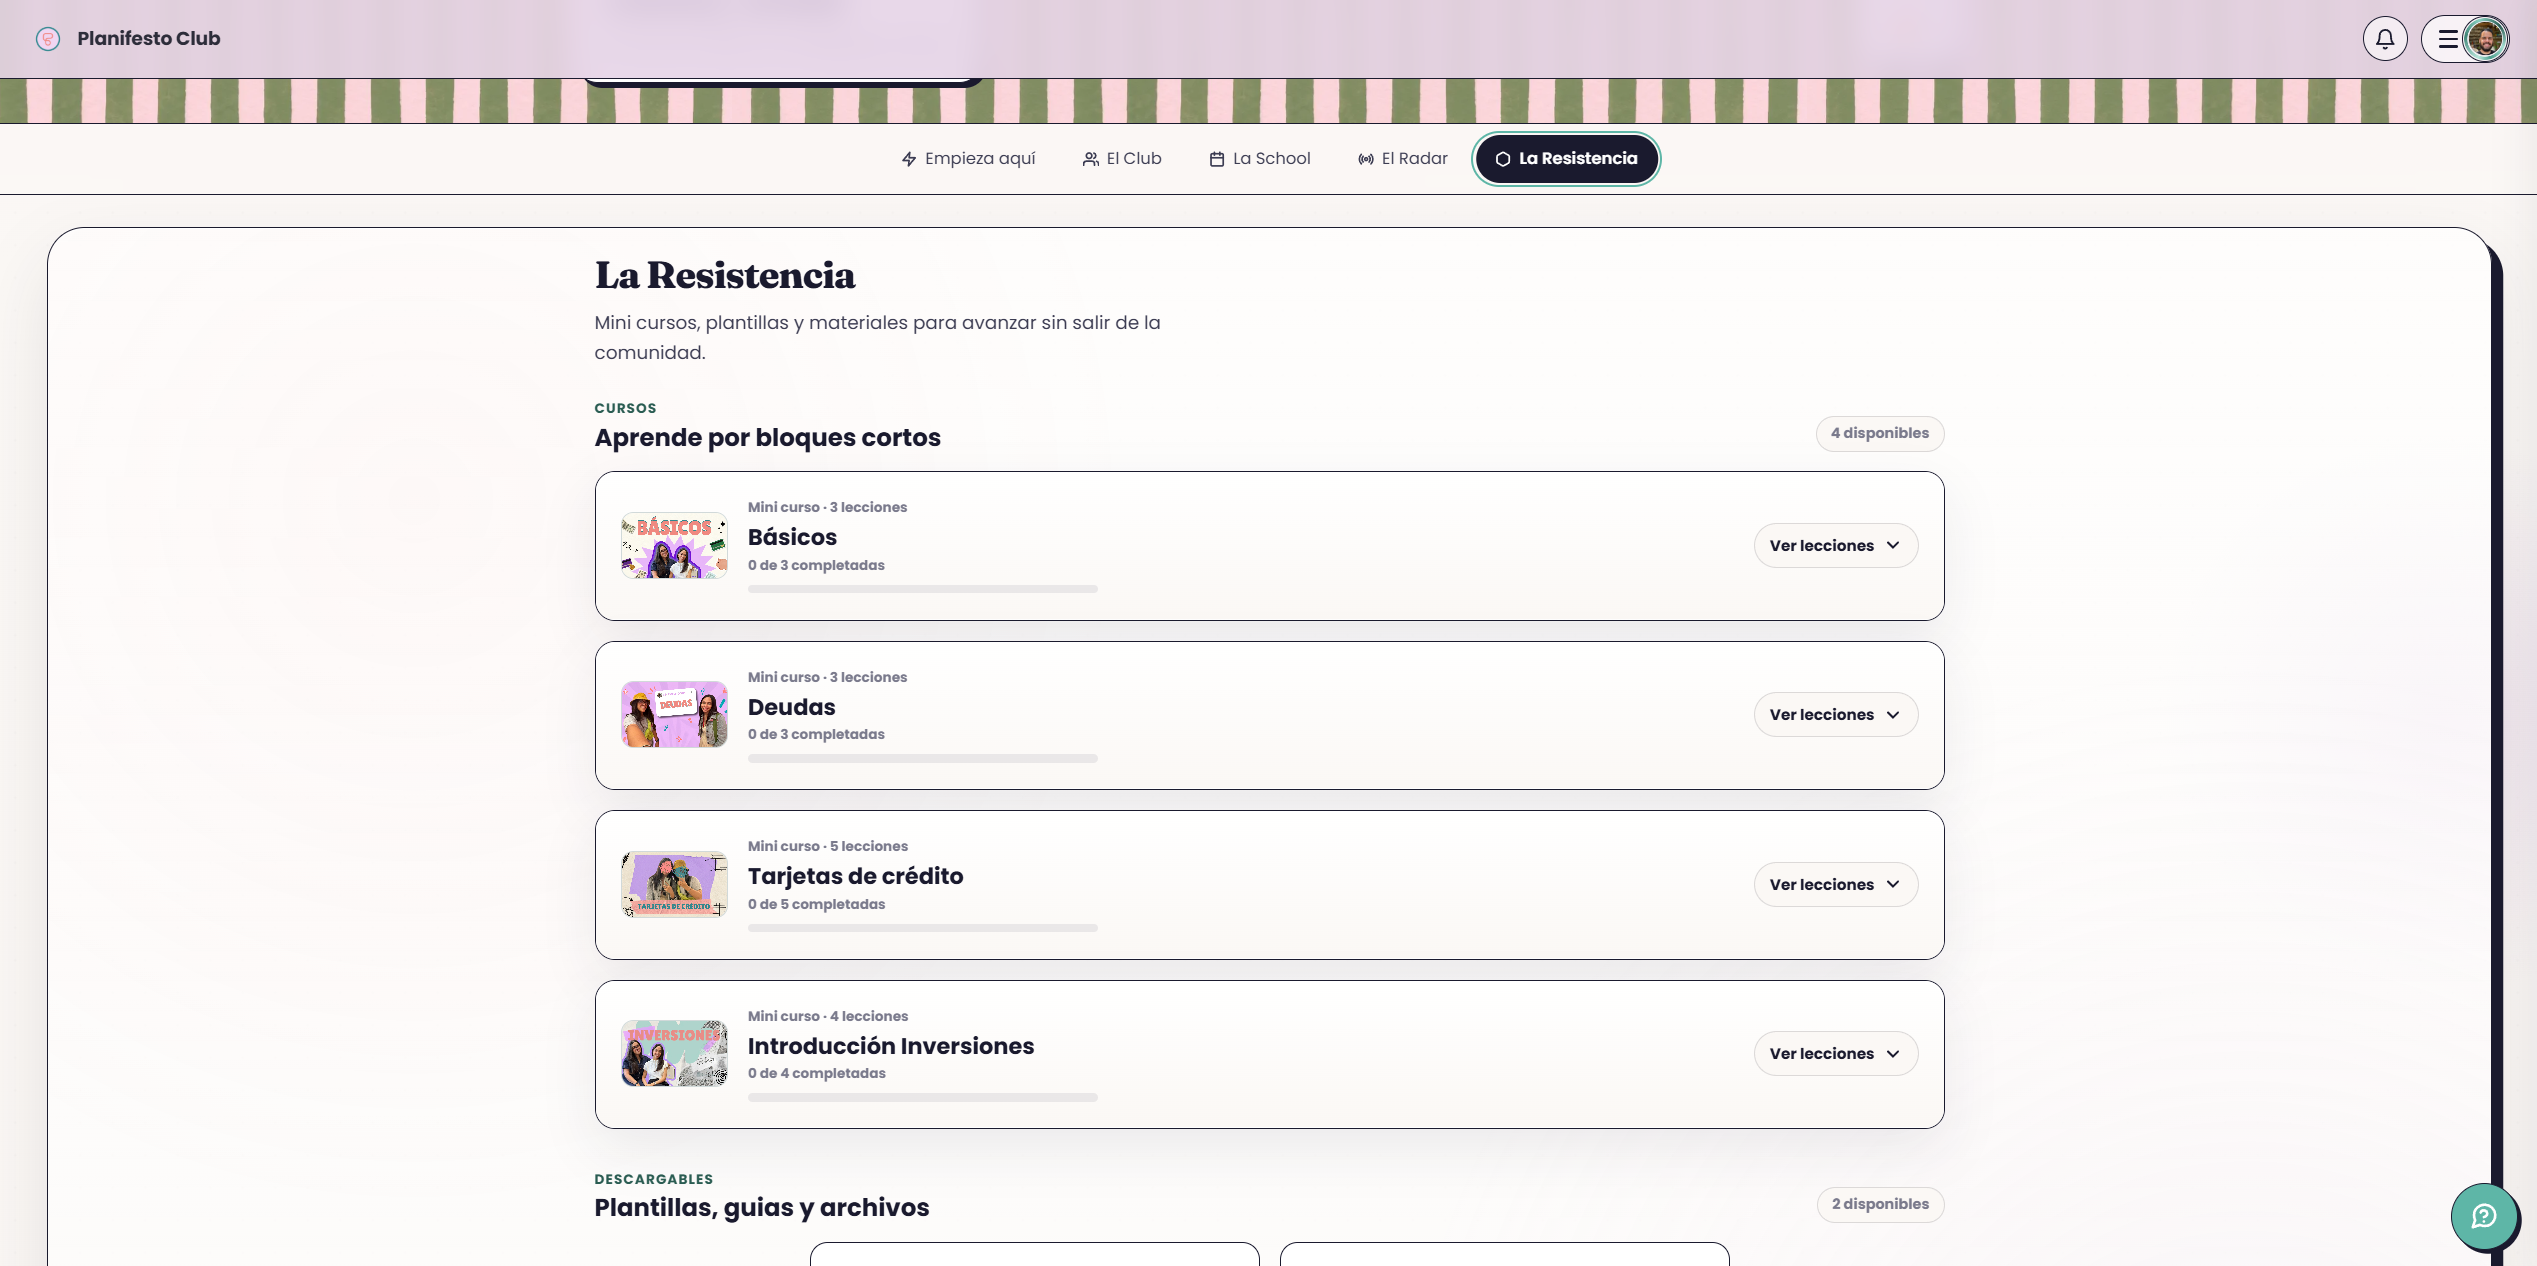Click the lightning icon beside Empieza aquí
2537x1266 pixels.
pos(909,159)
